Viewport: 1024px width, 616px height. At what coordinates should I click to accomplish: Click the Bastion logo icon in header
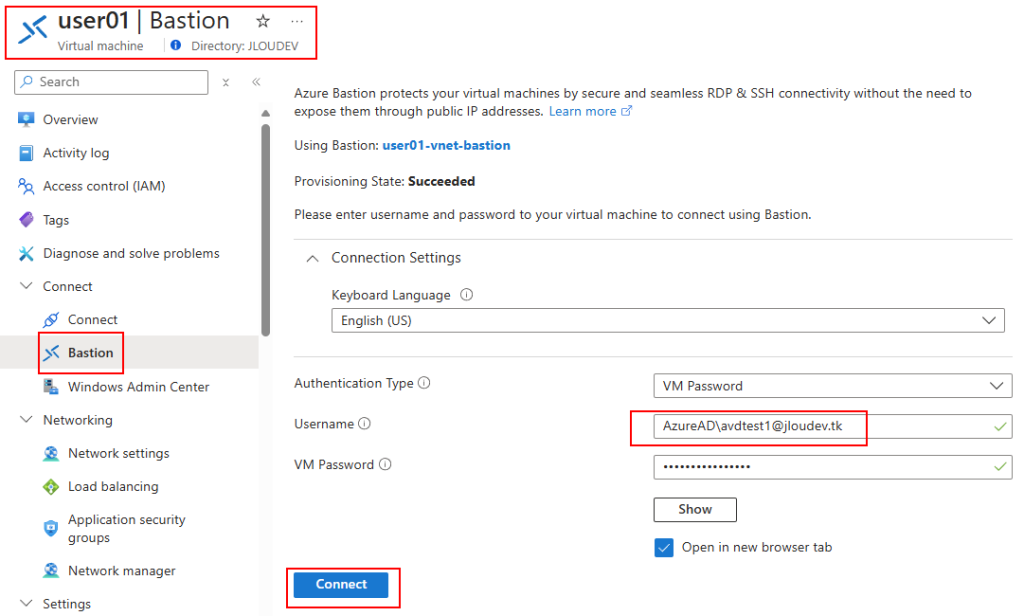coord(33,29)
